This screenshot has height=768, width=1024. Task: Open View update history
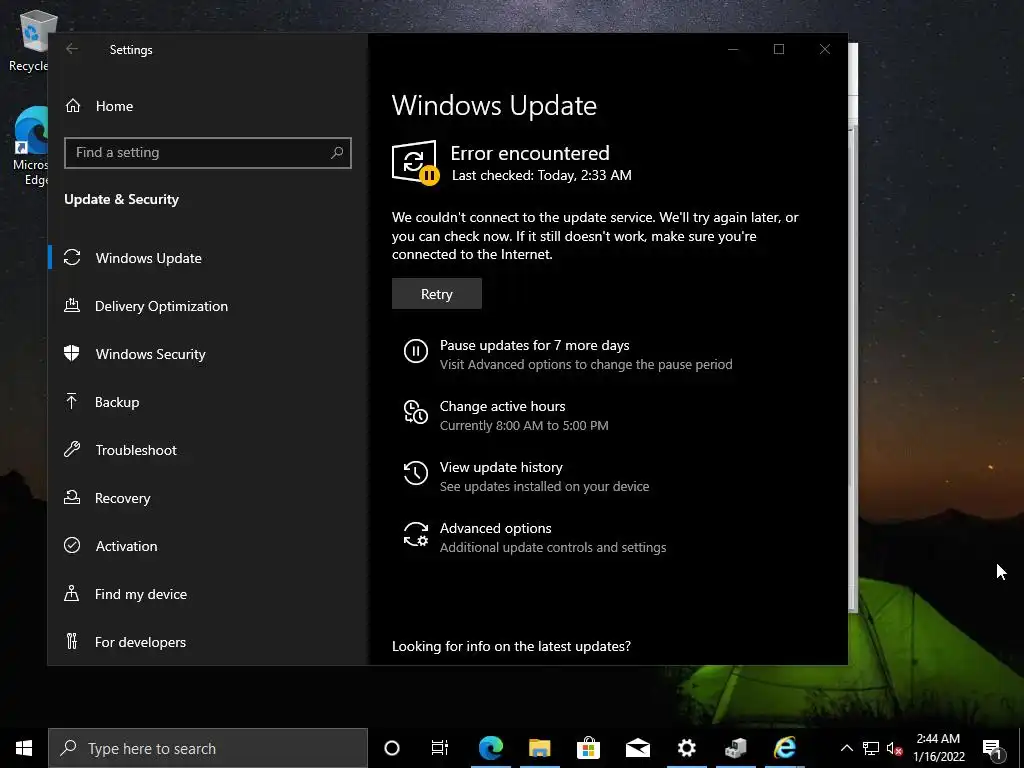pos(501,467)
